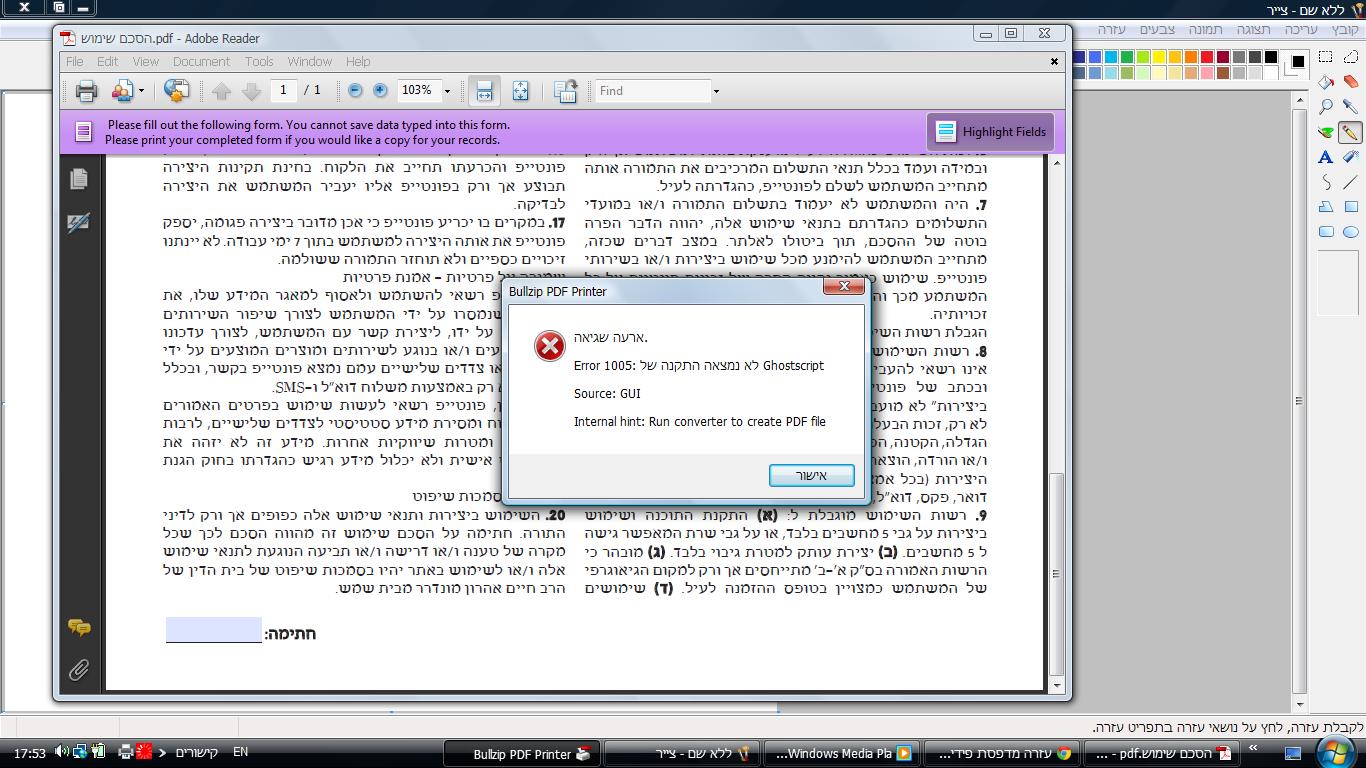Select the Paint pencil tool
This screenshot has height=768, width=1366.
click(x=1350, y=132)
